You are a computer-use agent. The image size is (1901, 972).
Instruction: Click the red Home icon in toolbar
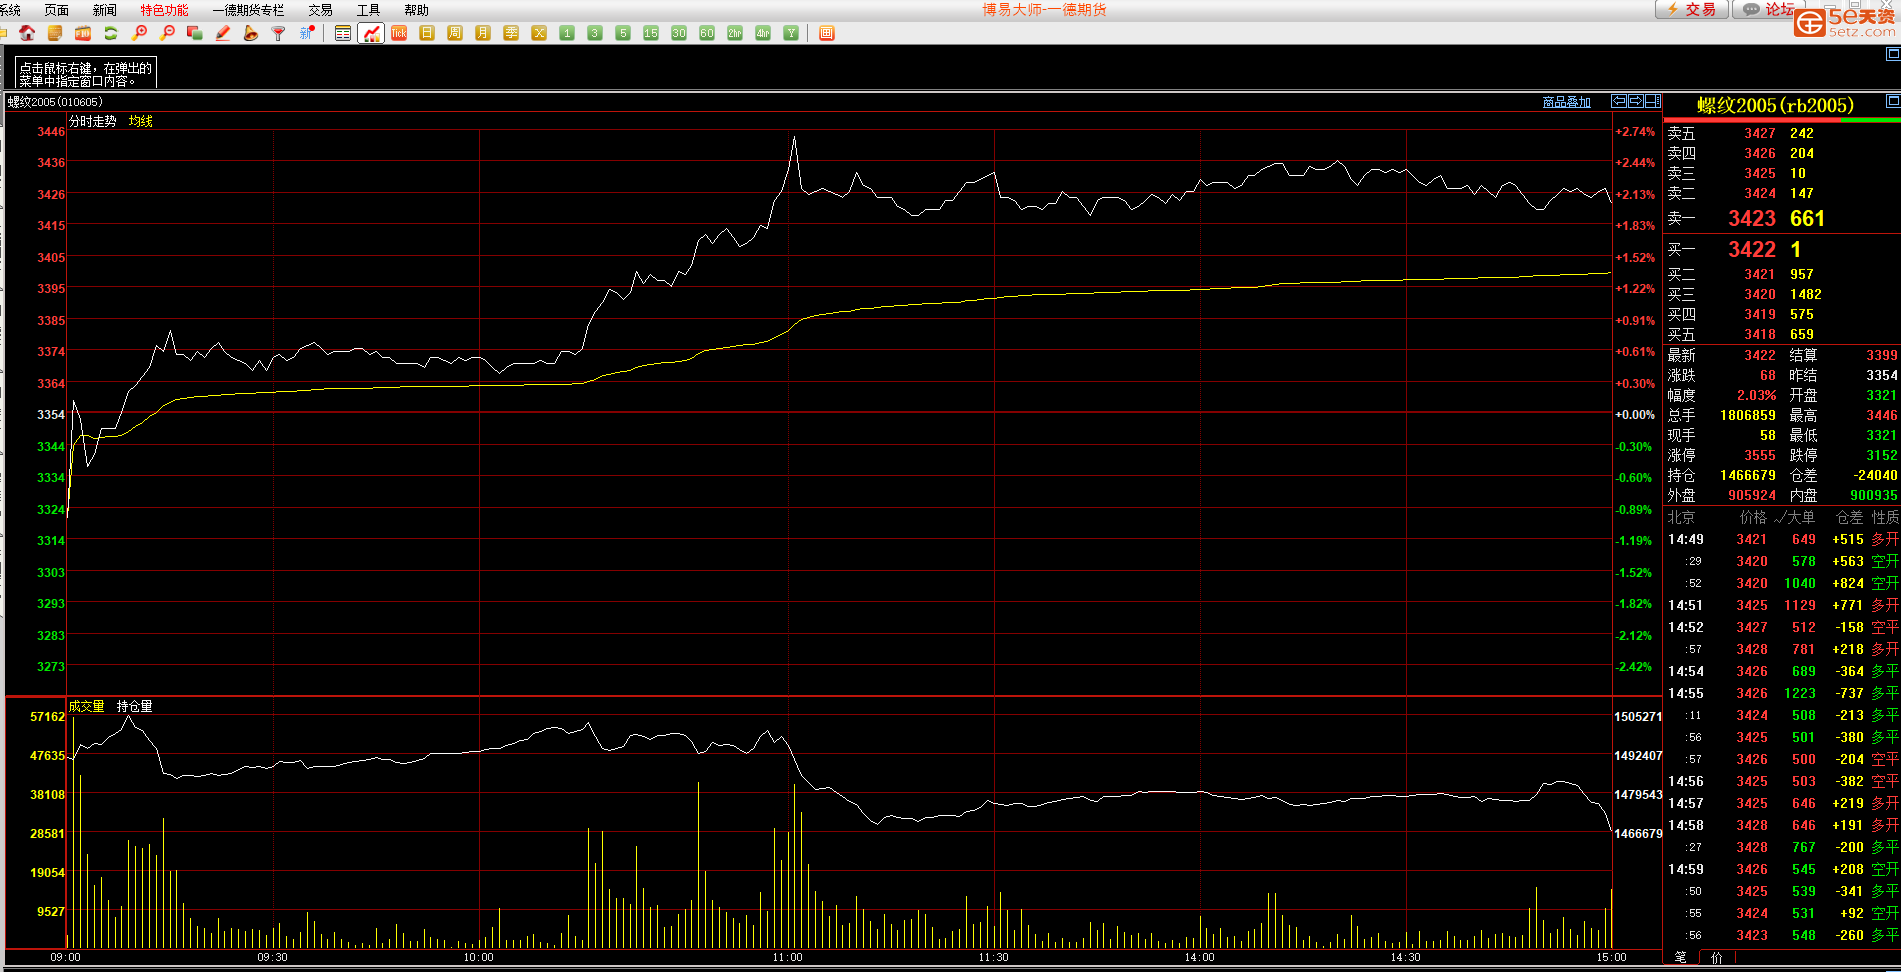(x=27, y=33)
